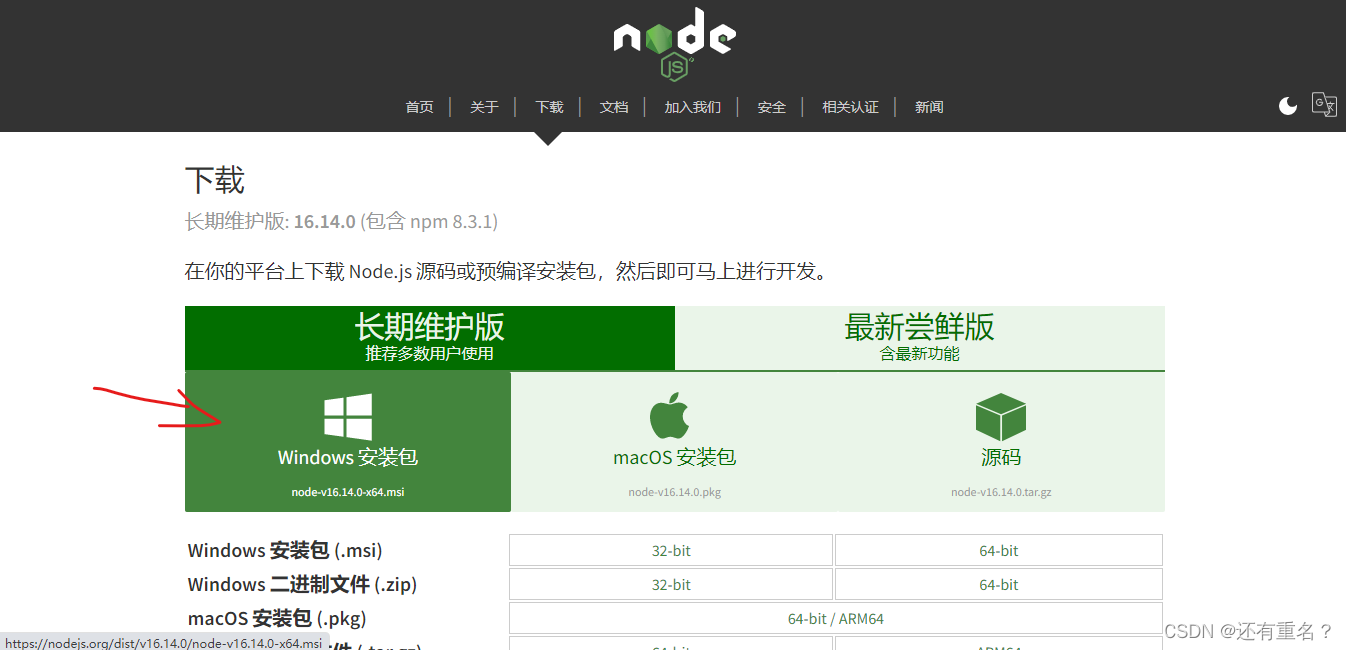Viewport: 1346px width, 650px height.
Task: Download Windows 安装包 node-v16.14.0-x64.msi
Action: pyautogui.click(x=348, y=442)
